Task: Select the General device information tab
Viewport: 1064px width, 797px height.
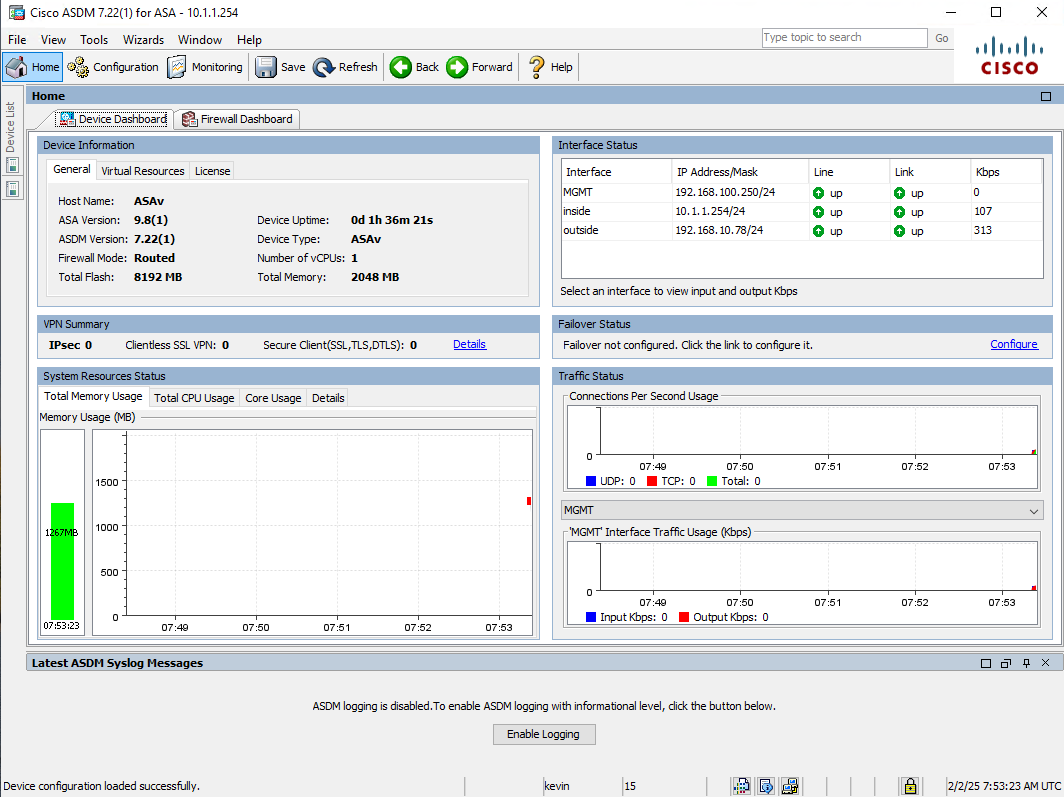Action: click(72, 170)
